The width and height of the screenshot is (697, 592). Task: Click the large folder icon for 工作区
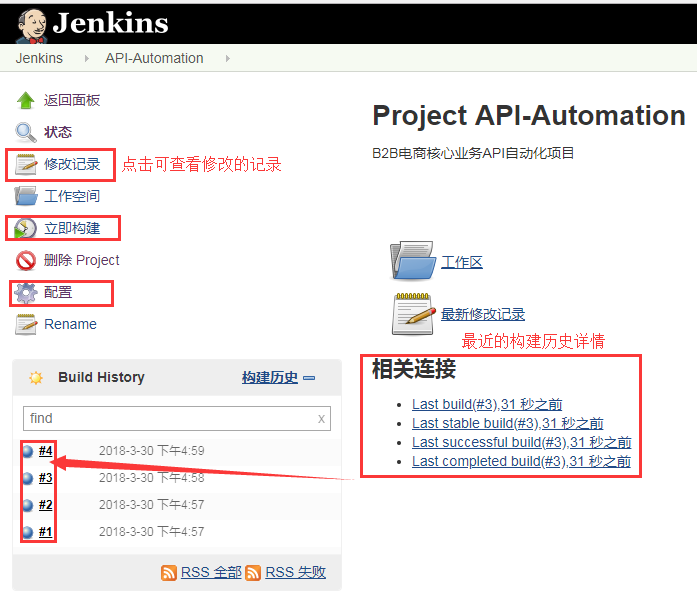click(x=413, y=261)
